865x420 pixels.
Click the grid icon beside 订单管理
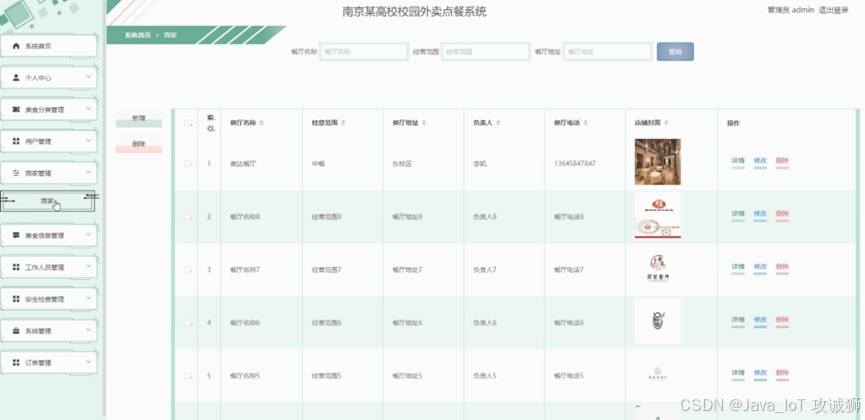(x=16, y=363)
